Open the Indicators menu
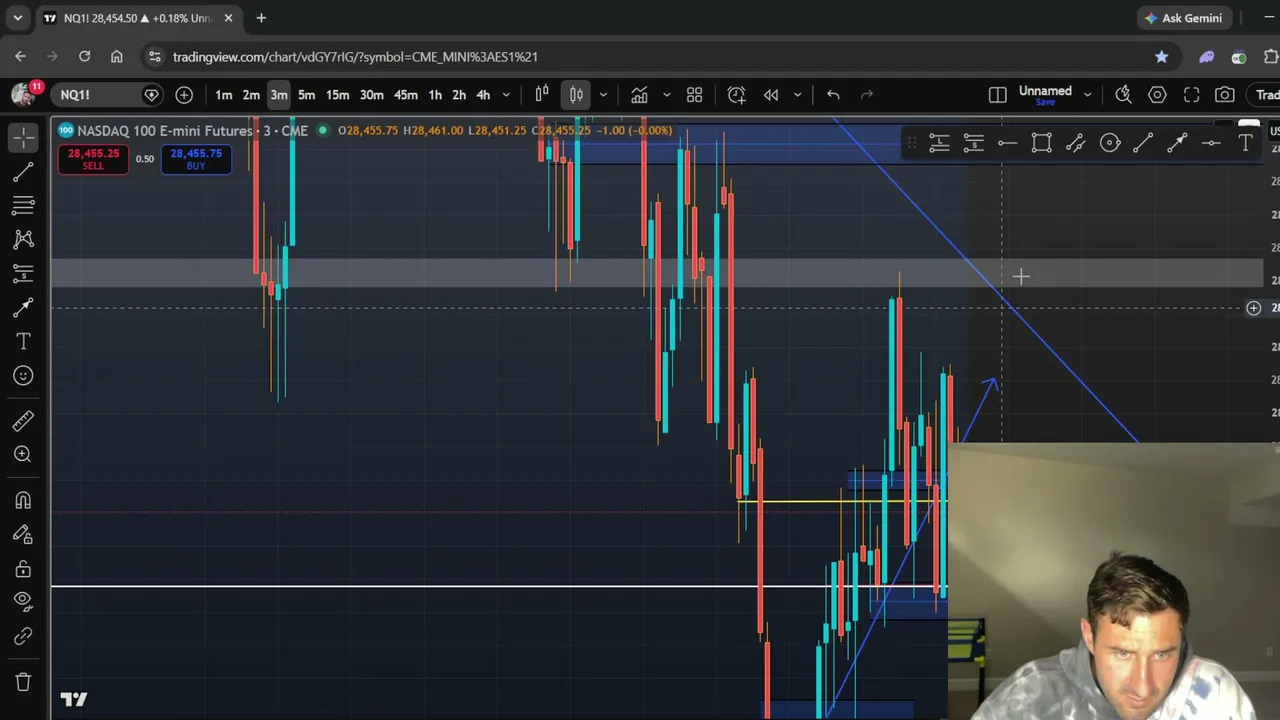Image resolution: width=1280 pixels, height=720 pixels. coord(639,95)
